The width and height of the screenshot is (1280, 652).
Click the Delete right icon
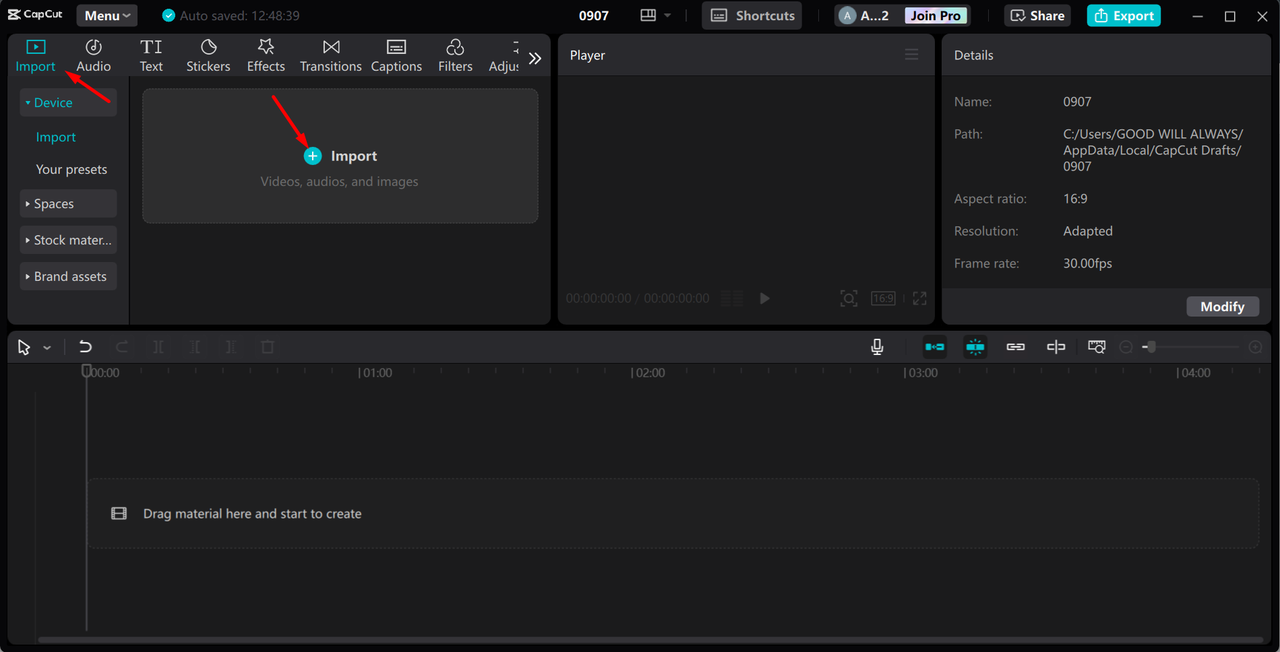(x=231, y=347)
